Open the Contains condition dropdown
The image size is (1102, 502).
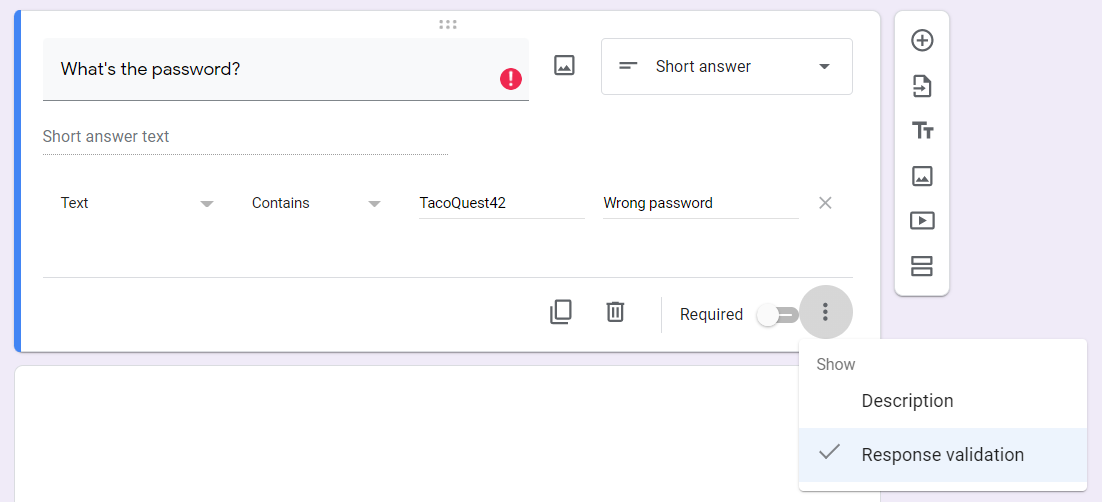pyautogui.click(x=316, y=203)
